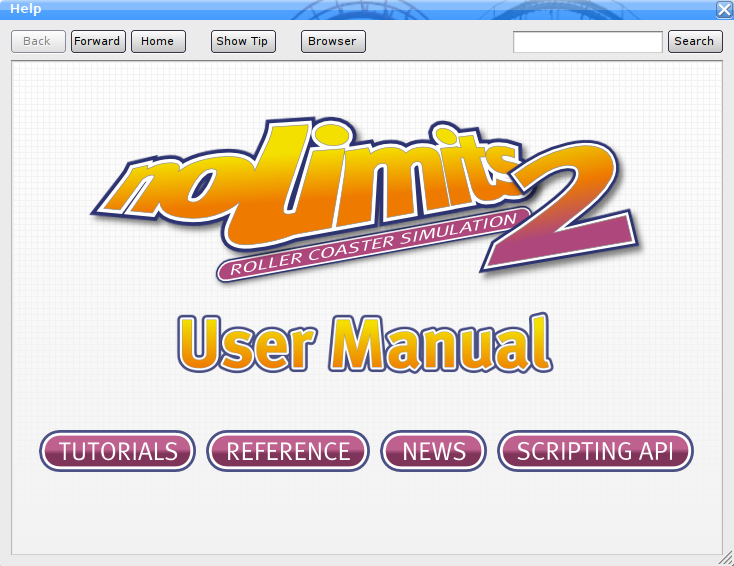Close the Help window
The image size is (734, 566).
724,9
